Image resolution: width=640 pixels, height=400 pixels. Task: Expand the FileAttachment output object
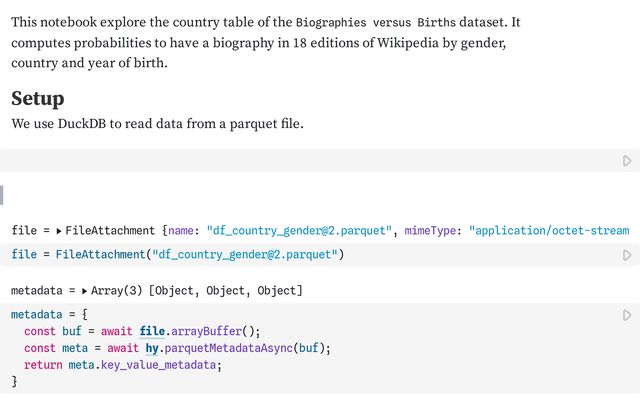click(x=59, y=231)
